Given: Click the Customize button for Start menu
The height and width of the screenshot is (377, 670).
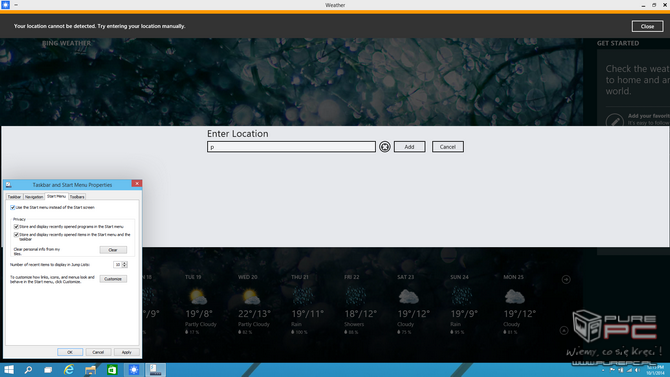Looking at the screenshot, I should click(113, 279).
